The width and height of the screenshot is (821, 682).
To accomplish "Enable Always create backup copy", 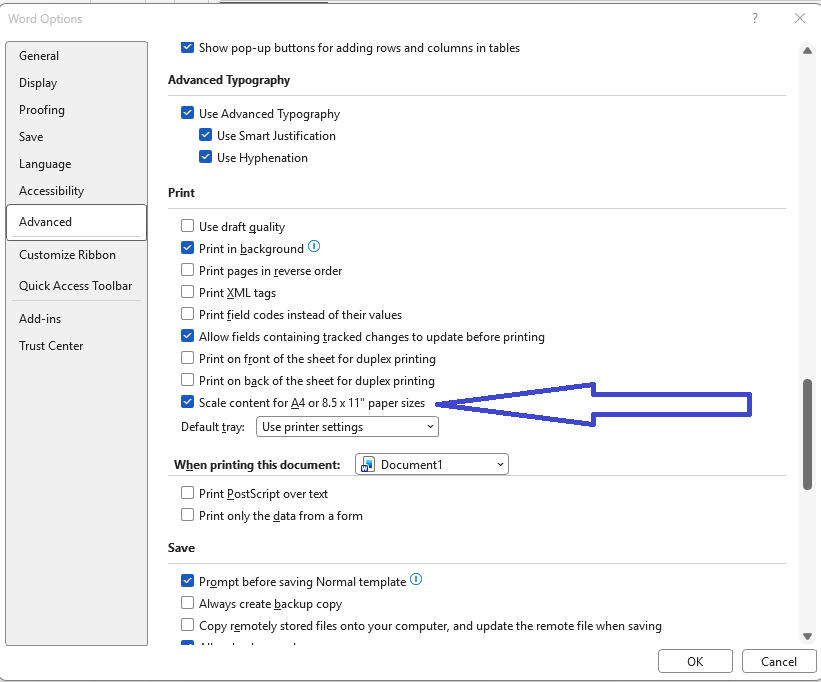I will (x=187, y=603).
